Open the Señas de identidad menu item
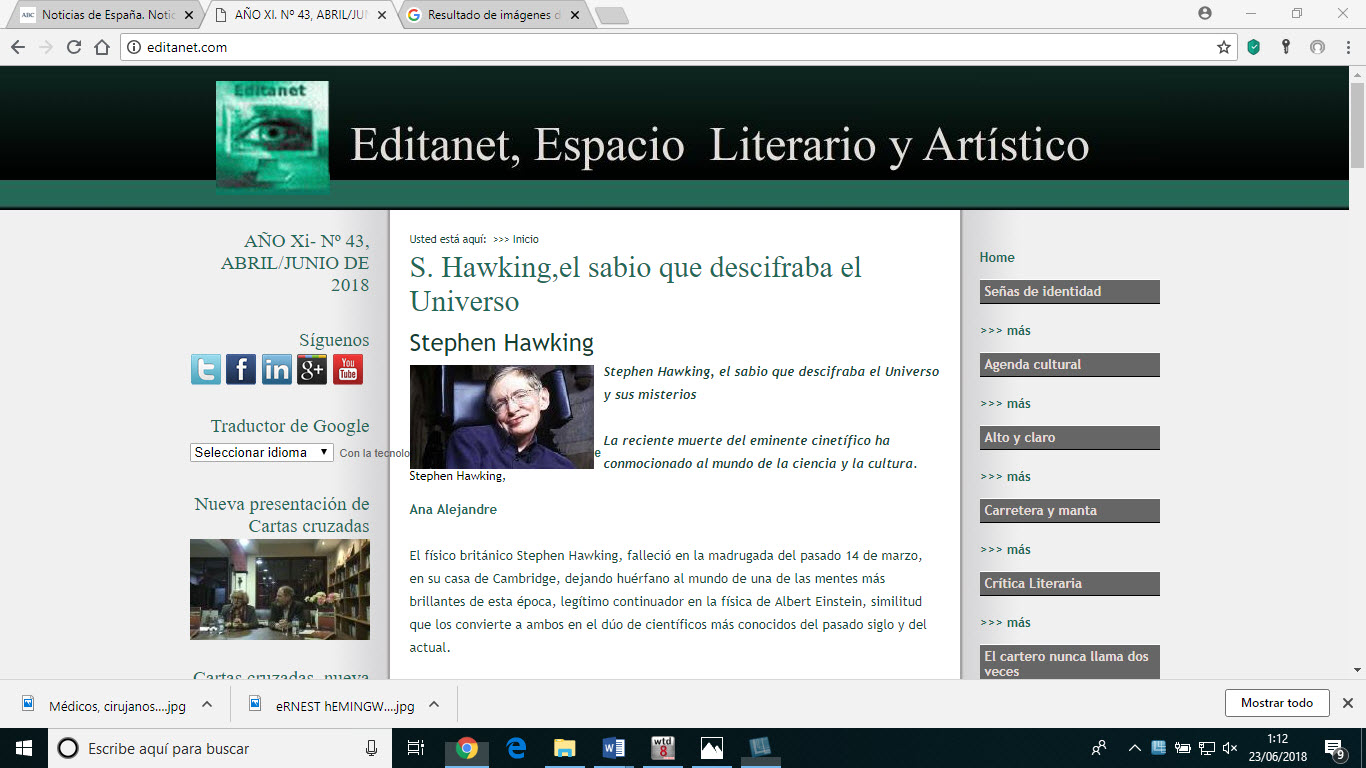Viewport: 1366px width, 768px height. tap(1069, 291)
